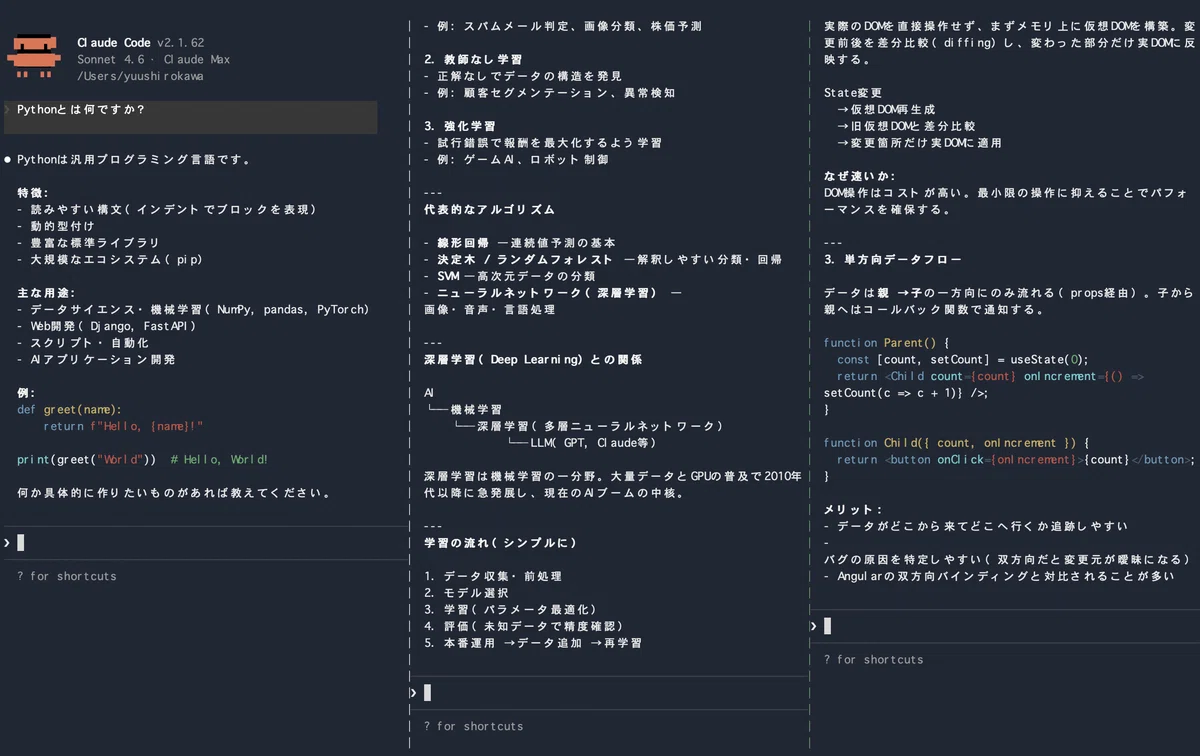Click the 'スクリプト・自動化' line

83,343
